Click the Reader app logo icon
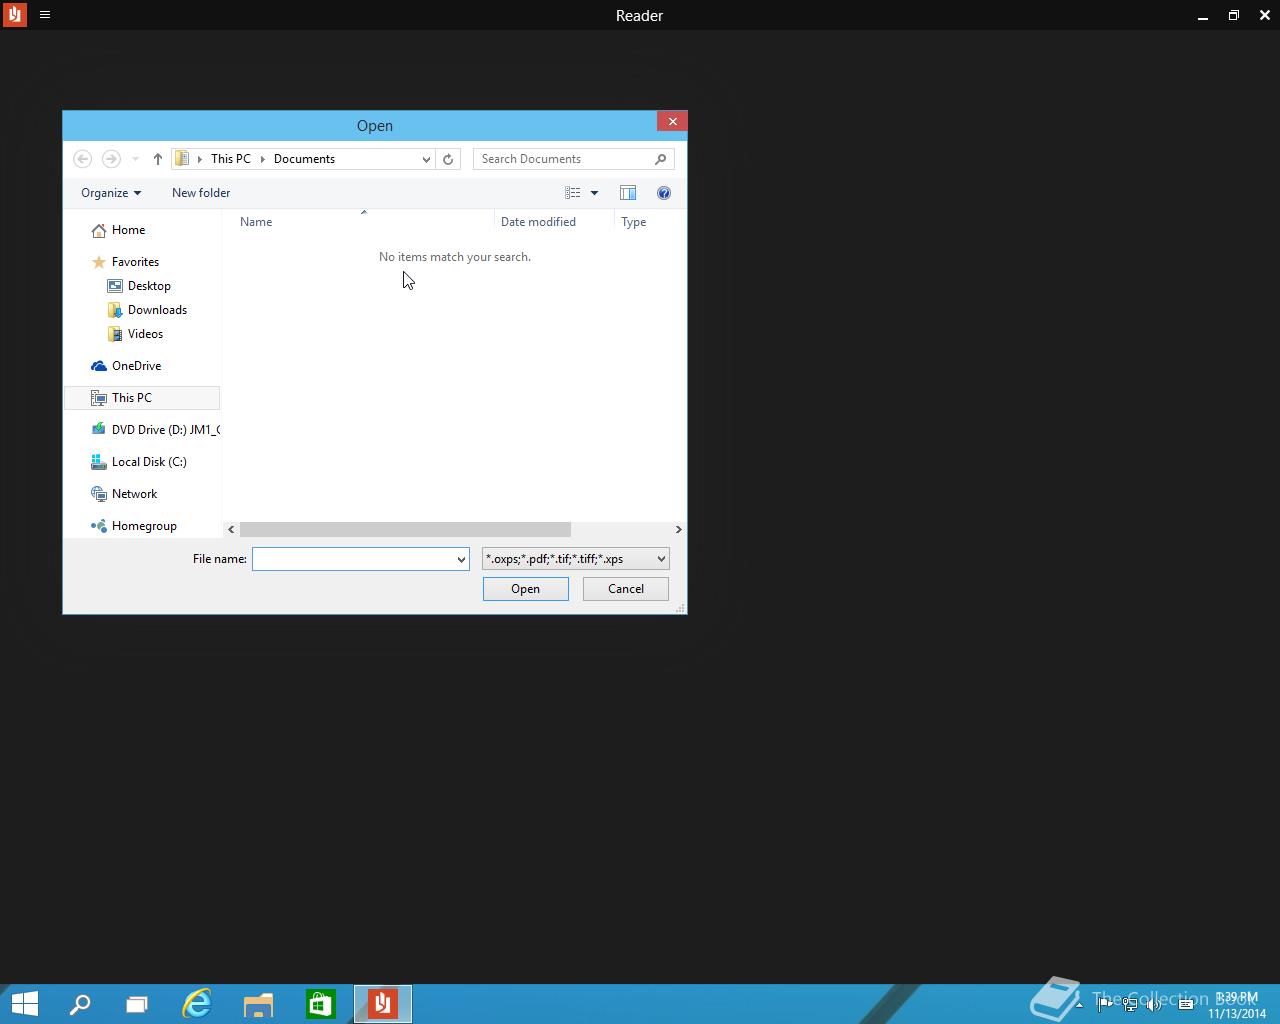The image size is (1280, 1024). (14, 15)
